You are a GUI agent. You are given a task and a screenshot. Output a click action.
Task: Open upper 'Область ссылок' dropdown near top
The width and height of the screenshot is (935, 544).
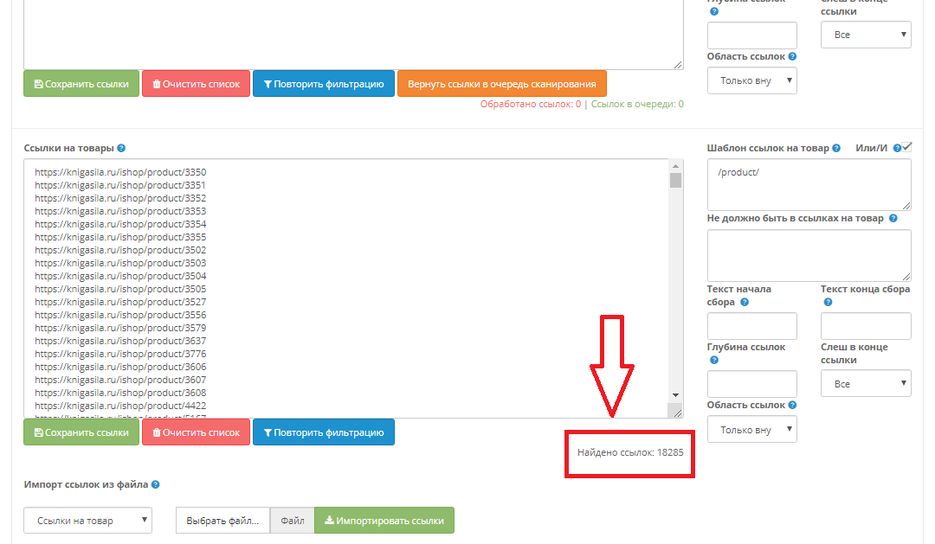[x=751, y=81]
